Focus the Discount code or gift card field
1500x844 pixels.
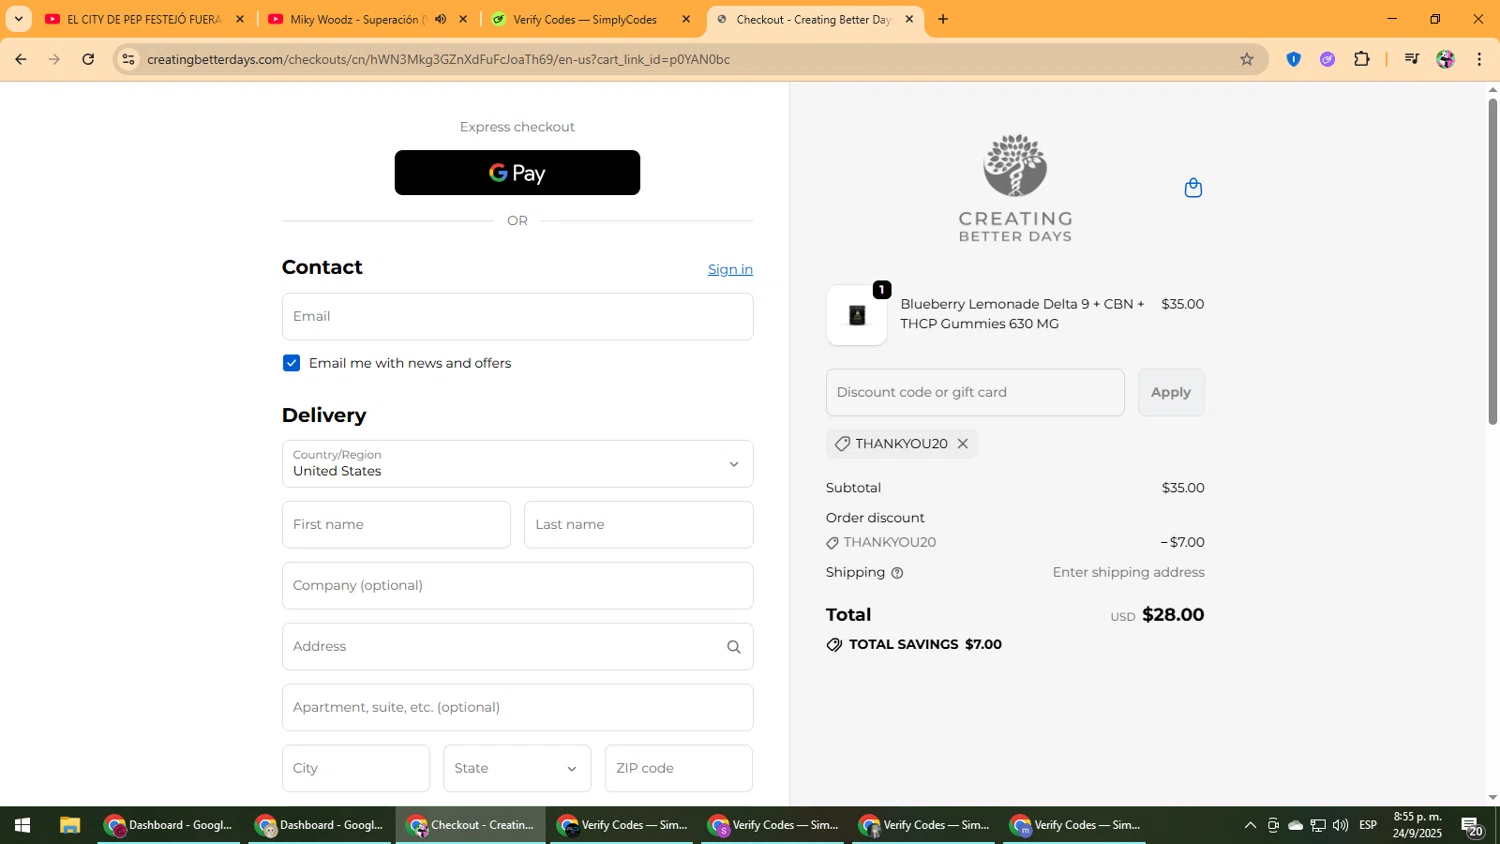(975, 393)
